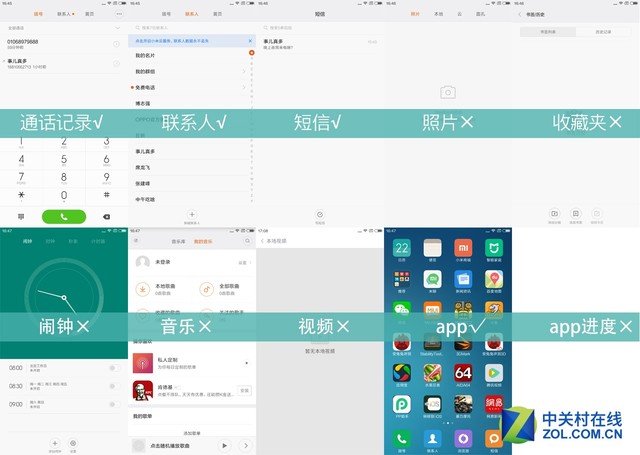The image size is (640, 455).
Task: Play the 私人定制 radio station
Action: coord(247,363)
